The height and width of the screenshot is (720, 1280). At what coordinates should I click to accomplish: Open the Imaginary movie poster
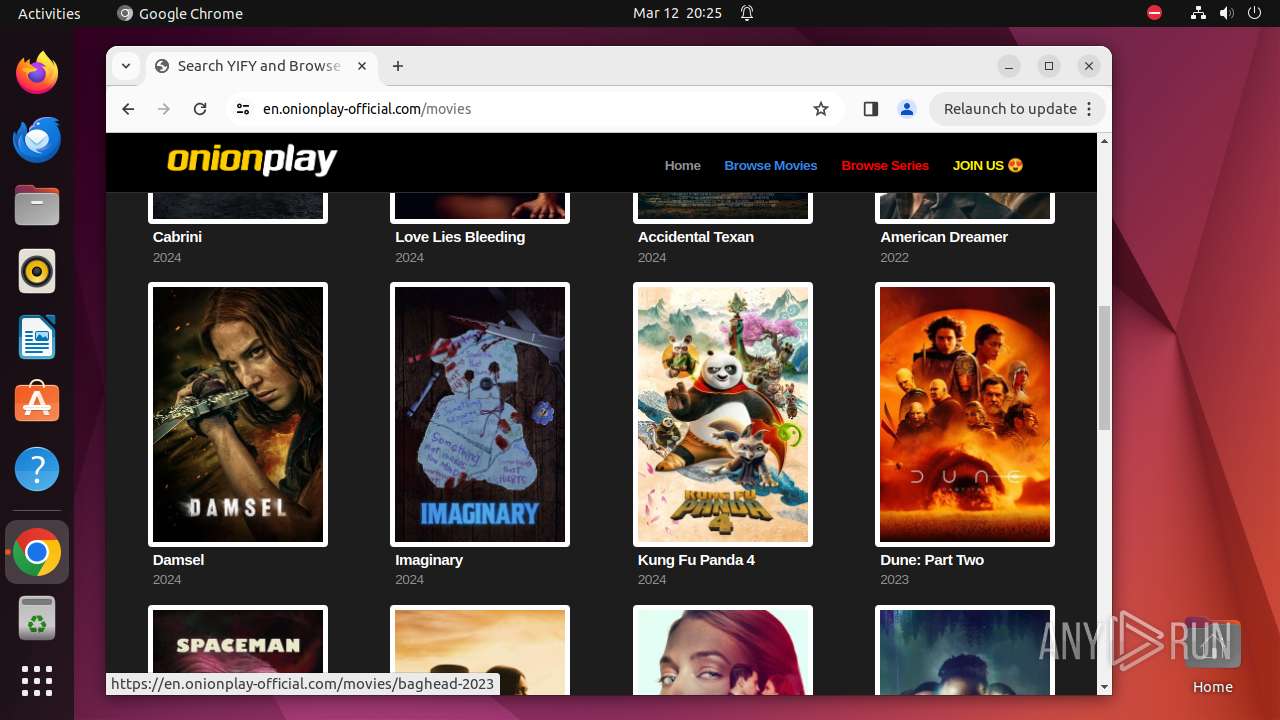480,414
